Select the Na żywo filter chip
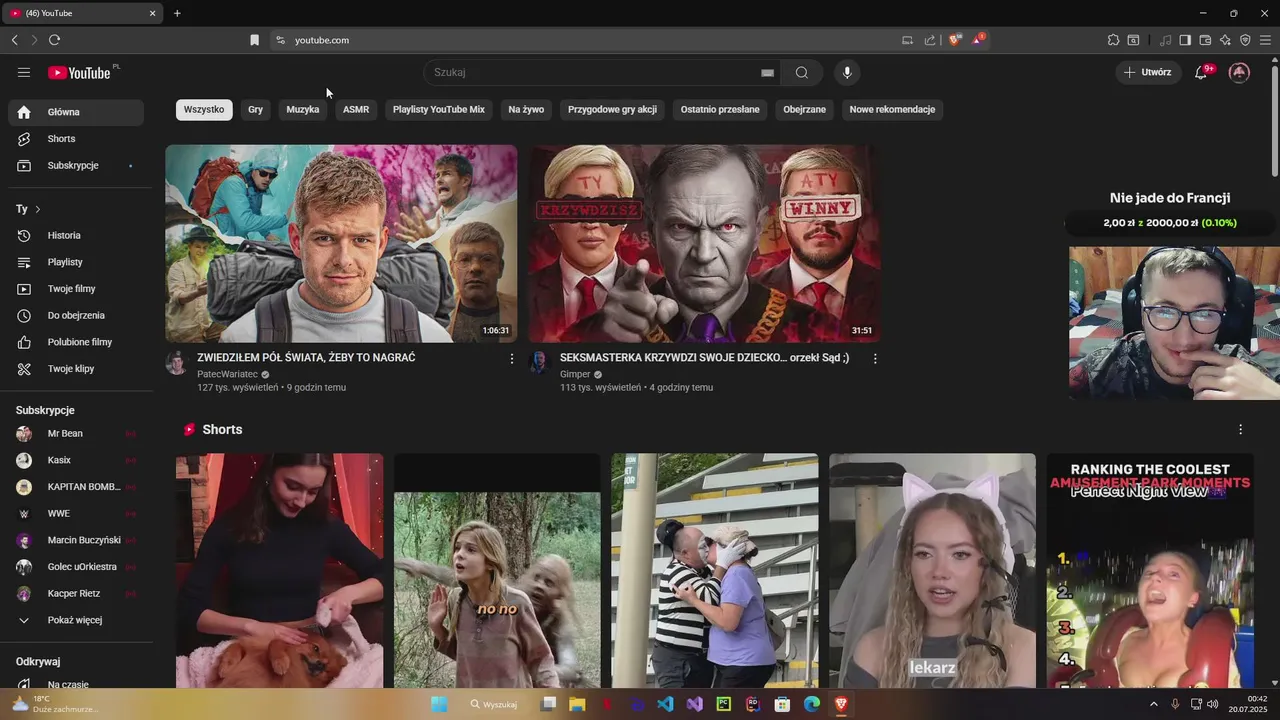The height and width of the screenshot is (720, 1280). 526,109
